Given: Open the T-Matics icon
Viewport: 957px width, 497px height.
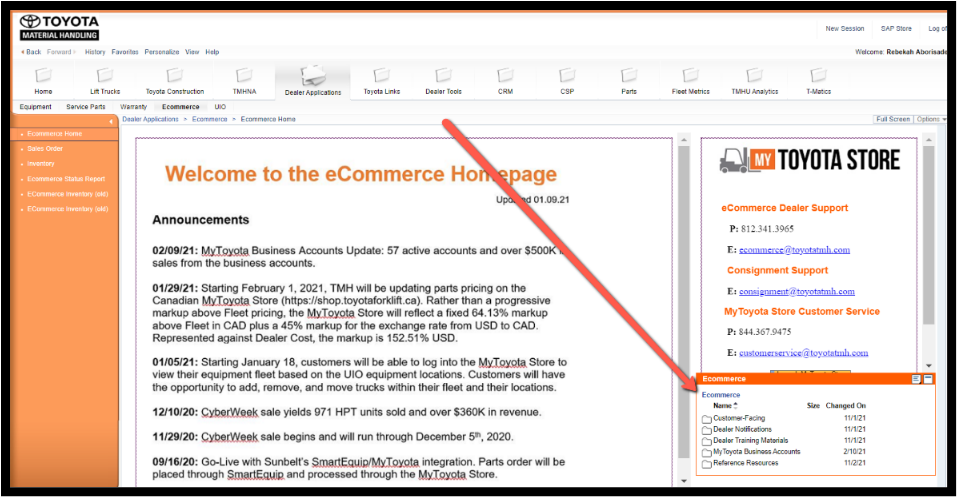Looking at the screenshot, I should (818, 76).
